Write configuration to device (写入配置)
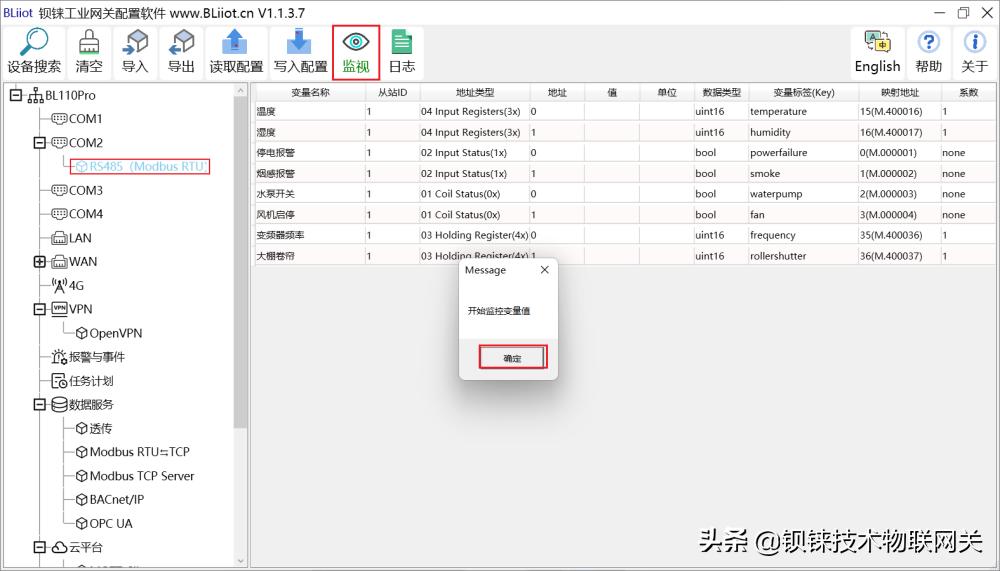1000x571 pixels. point(300,52)
